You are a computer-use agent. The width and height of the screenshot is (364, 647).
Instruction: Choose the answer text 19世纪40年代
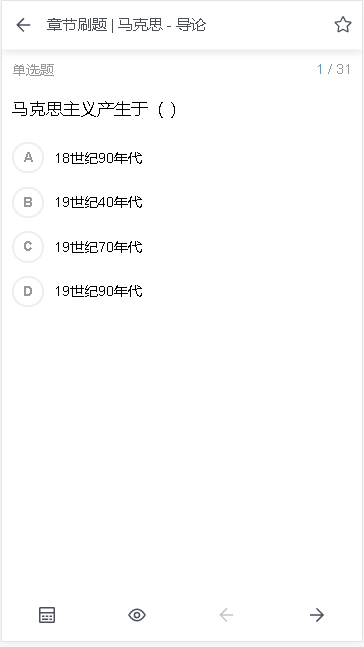point(99,202)
